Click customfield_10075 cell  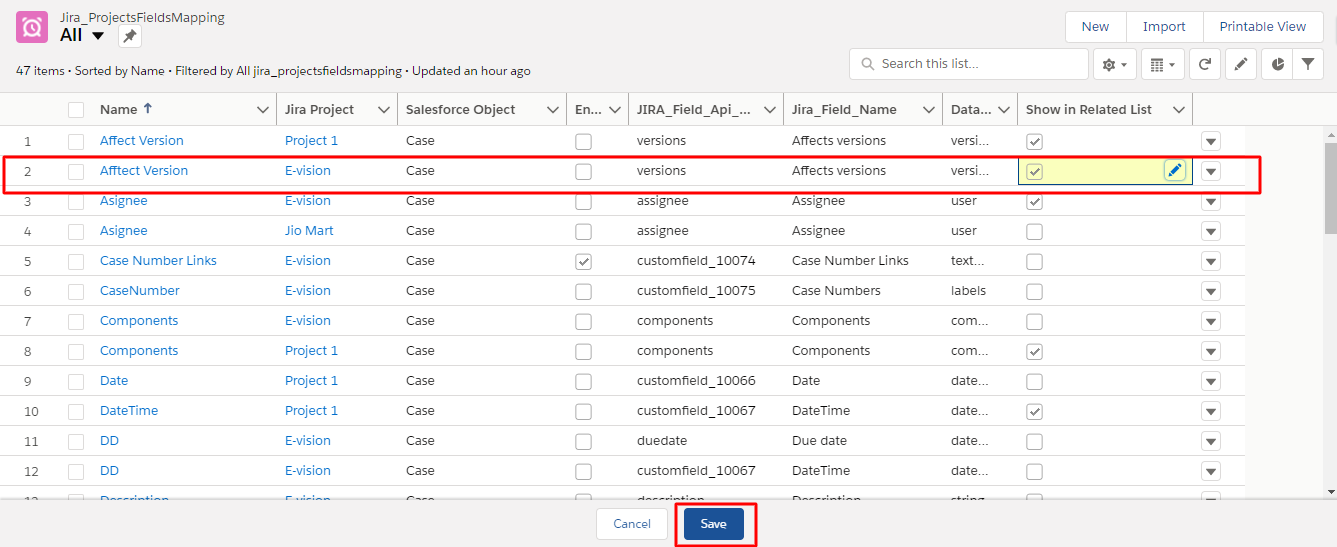696,291
